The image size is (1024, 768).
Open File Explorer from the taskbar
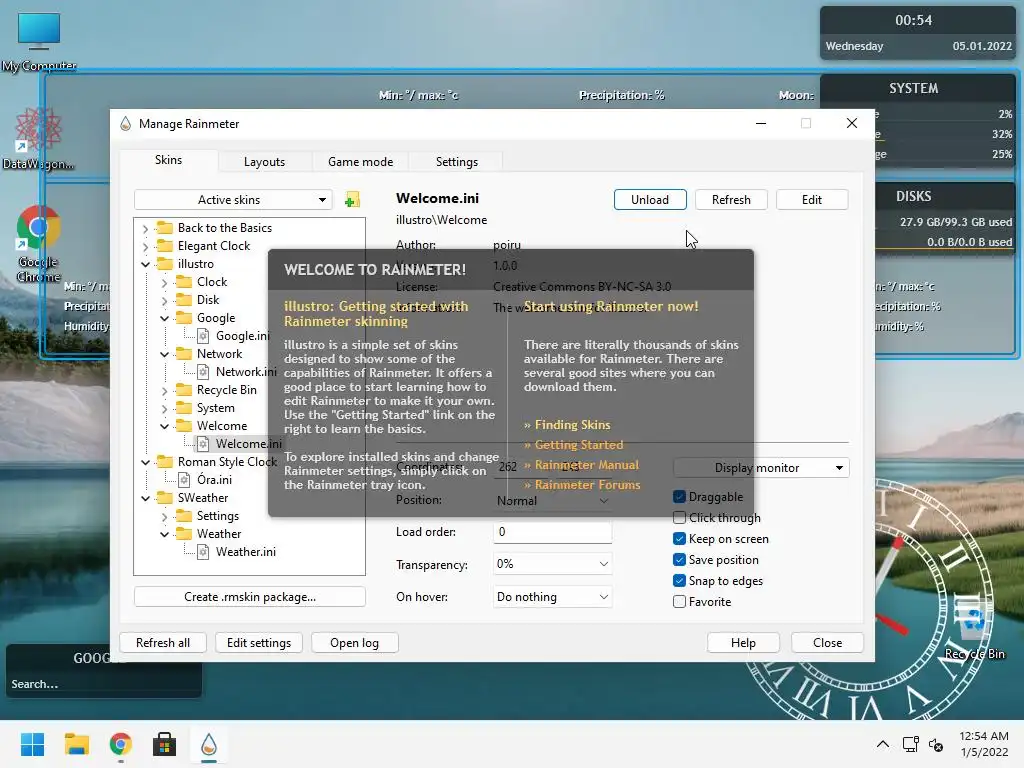76,744
